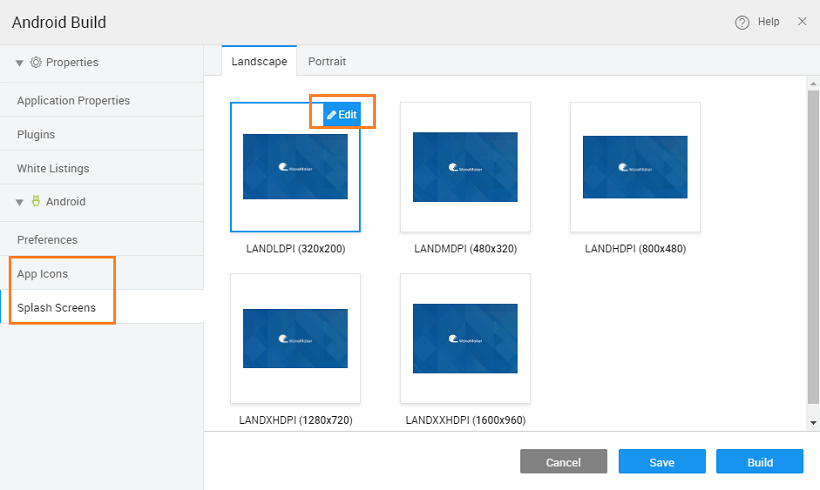Select the LANDMDPI (480x320) thumbnail
820x490 pixels.
(465, 167)
